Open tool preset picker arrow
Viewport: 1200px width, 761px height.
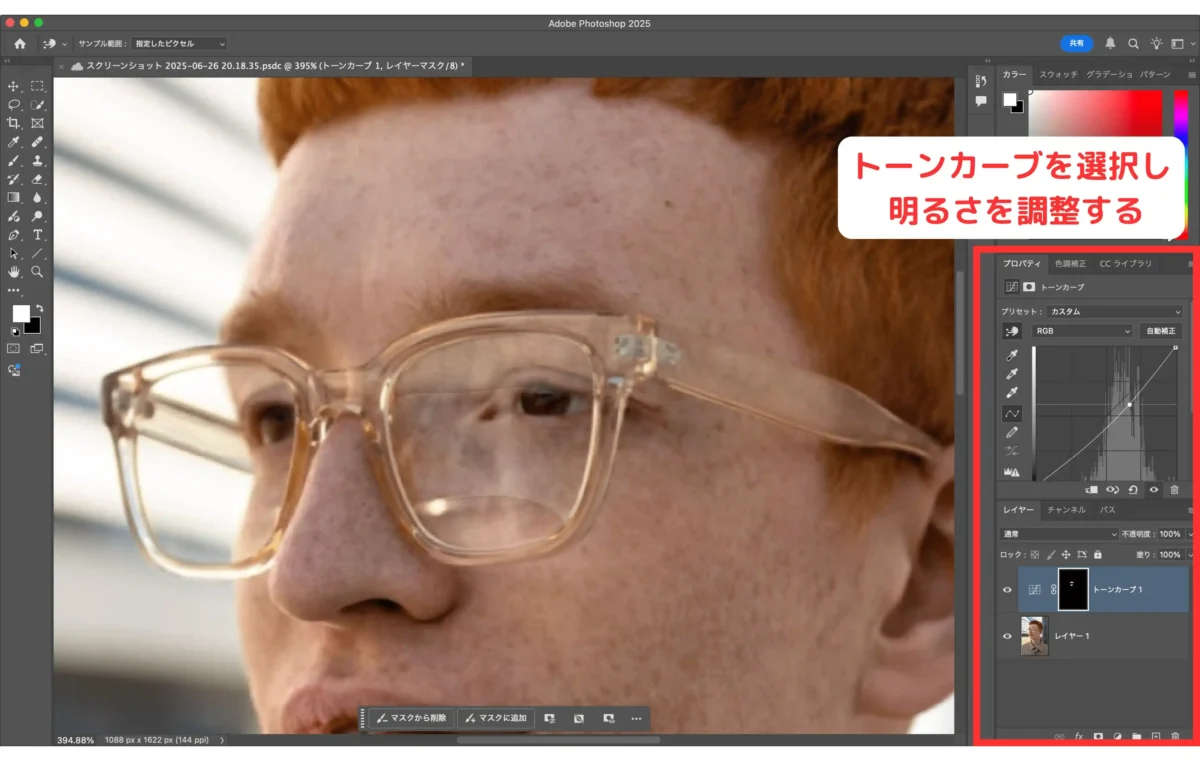click(65, 44)
